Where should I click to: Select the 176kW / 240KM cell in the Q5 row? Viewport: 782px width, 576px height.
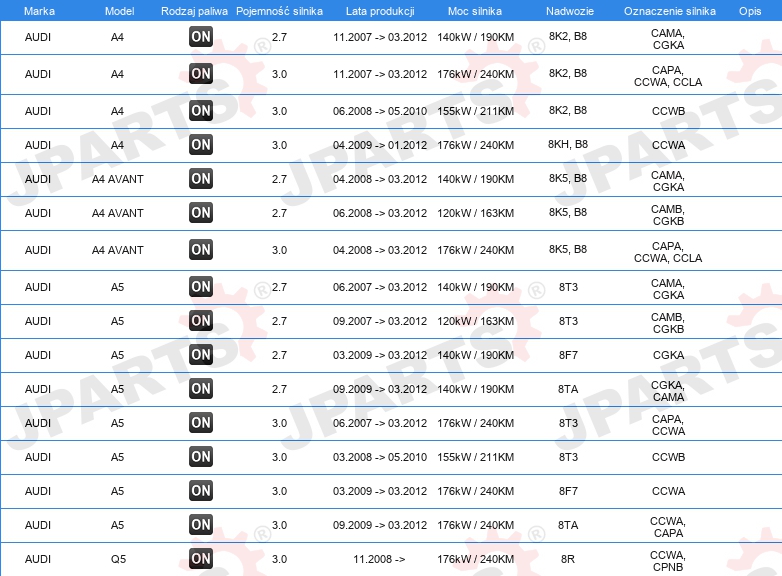[475, 559]
